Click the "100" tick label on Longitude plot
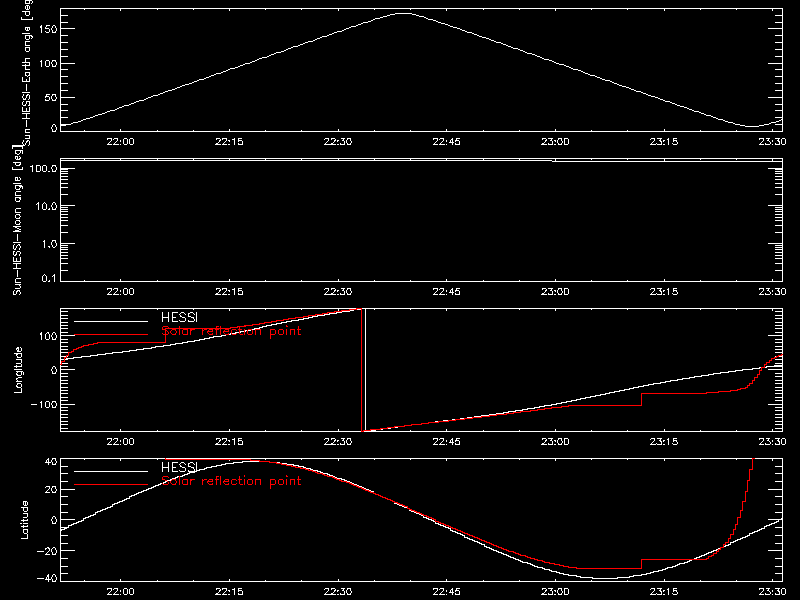 pos(48,336)
